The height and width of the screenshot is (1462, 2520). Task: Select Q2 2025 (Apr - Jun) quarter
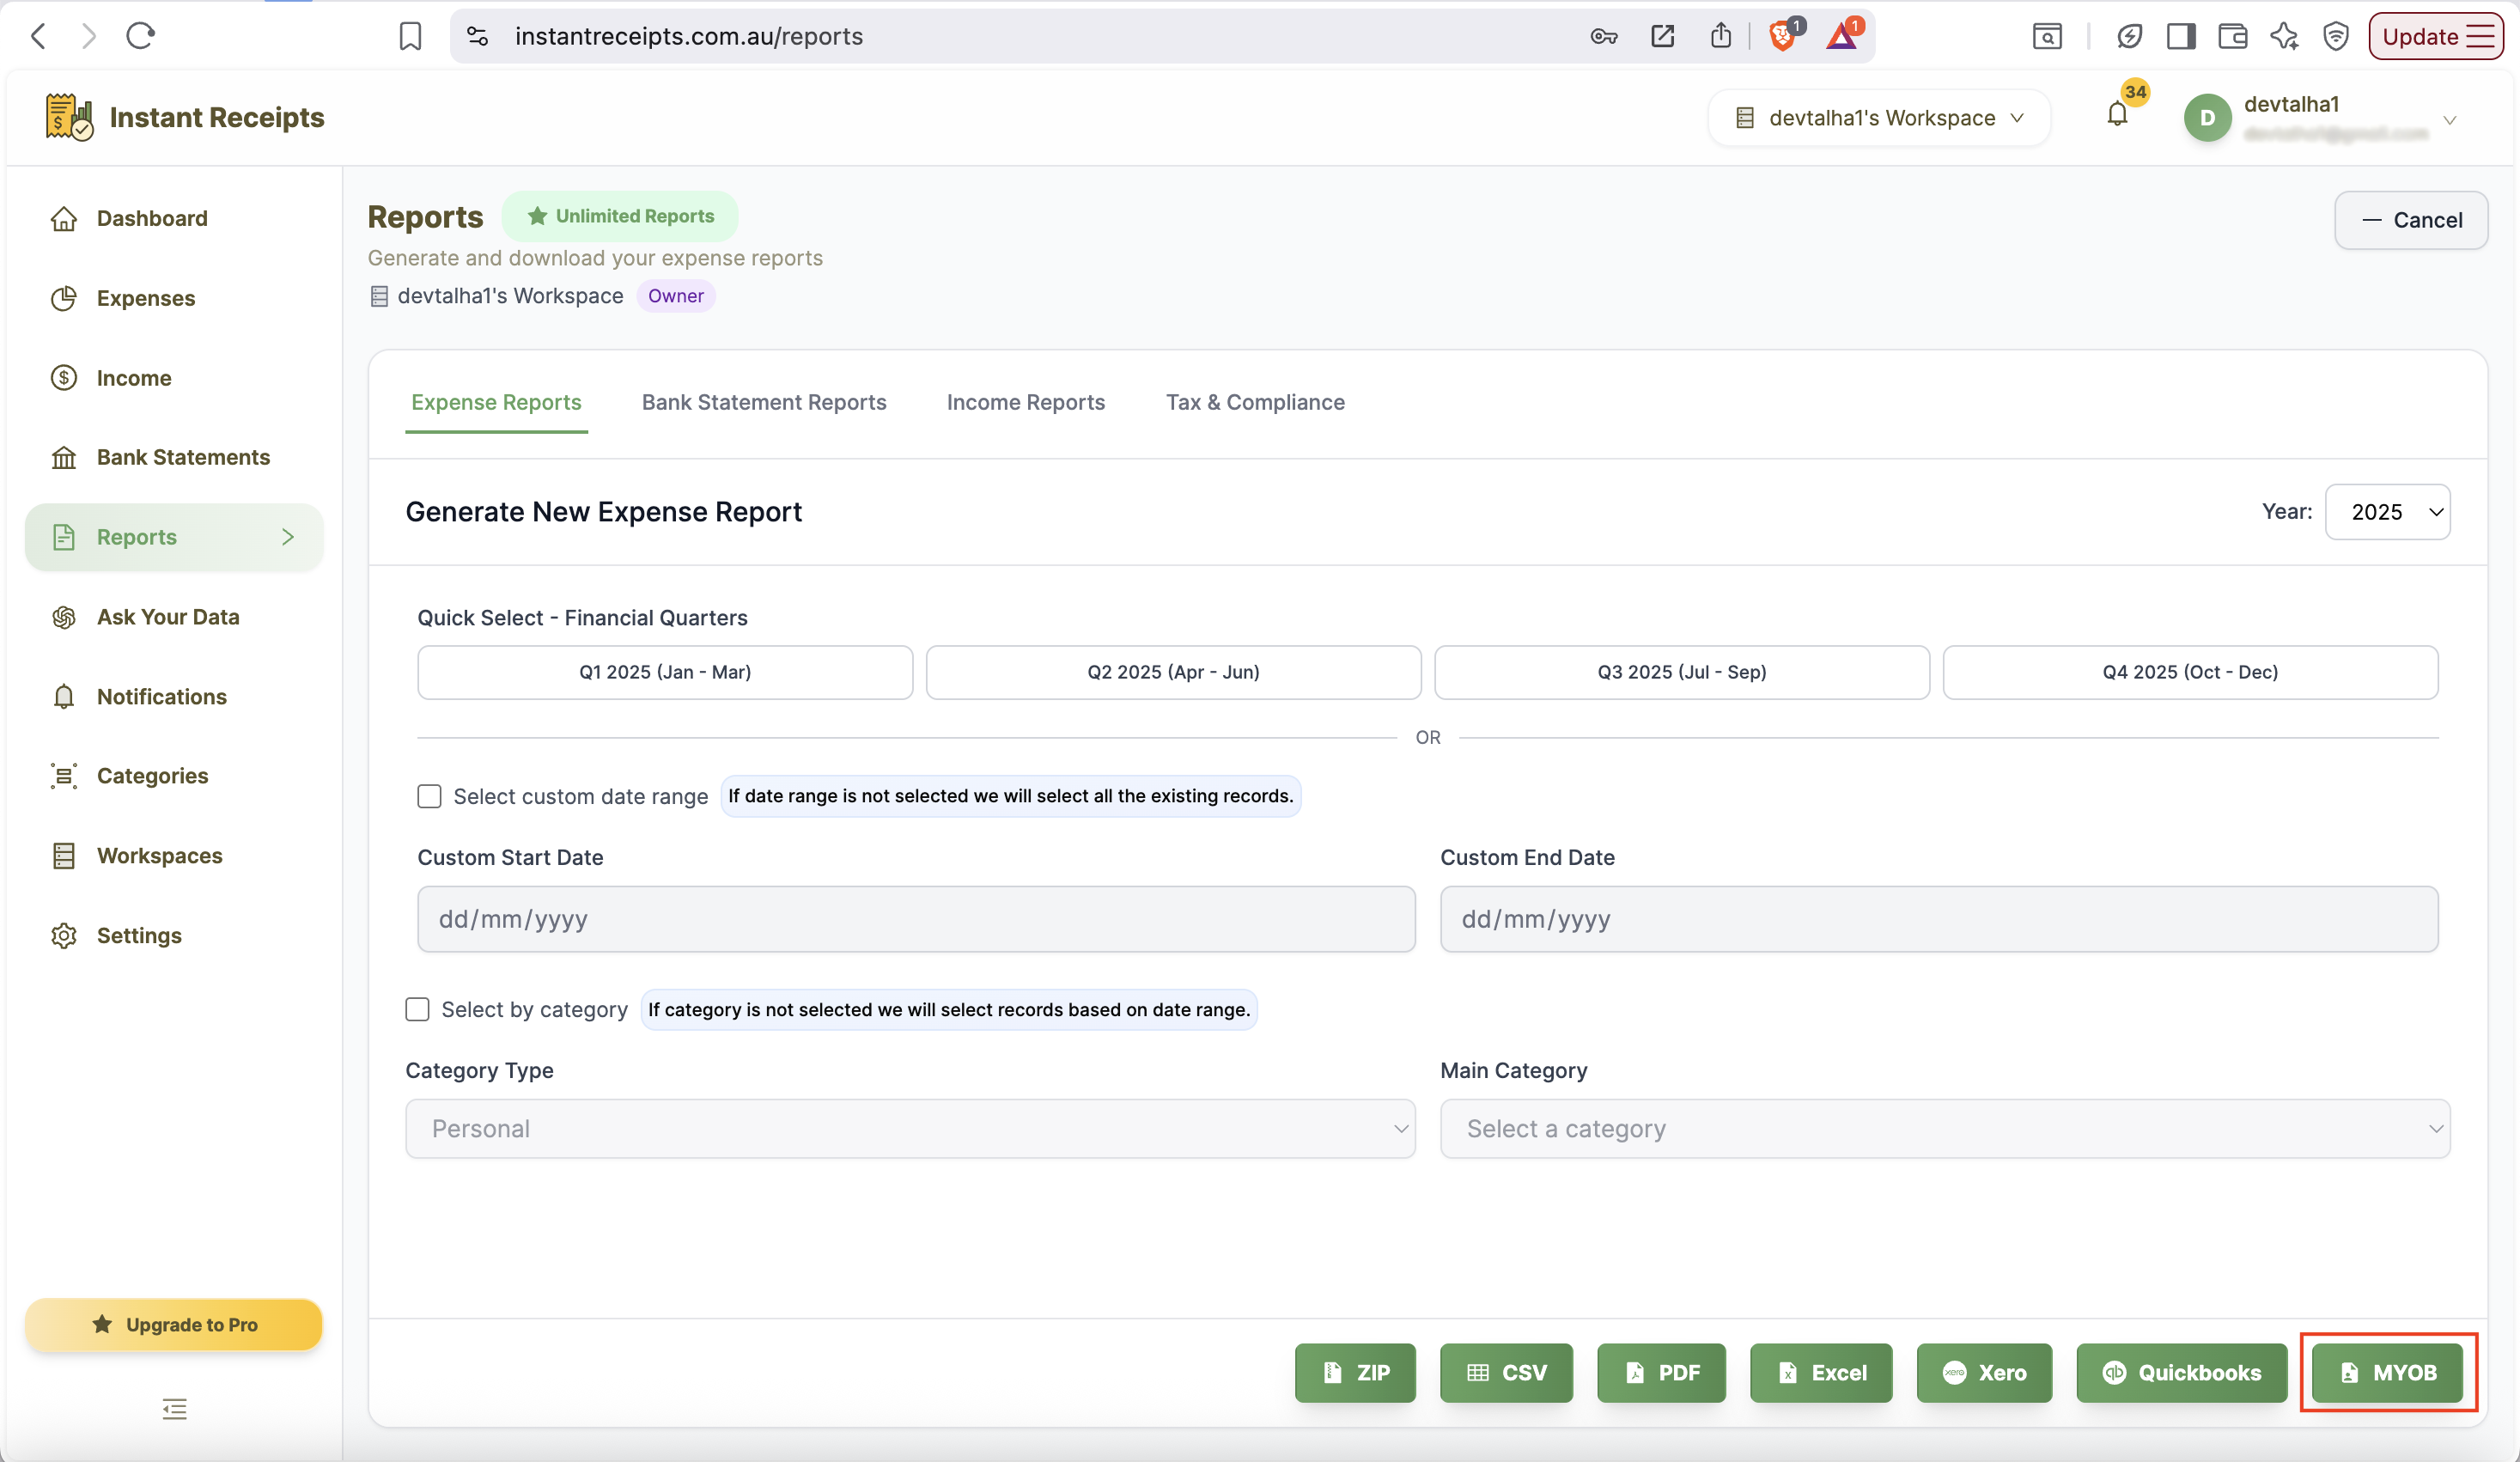point(1173,672)
